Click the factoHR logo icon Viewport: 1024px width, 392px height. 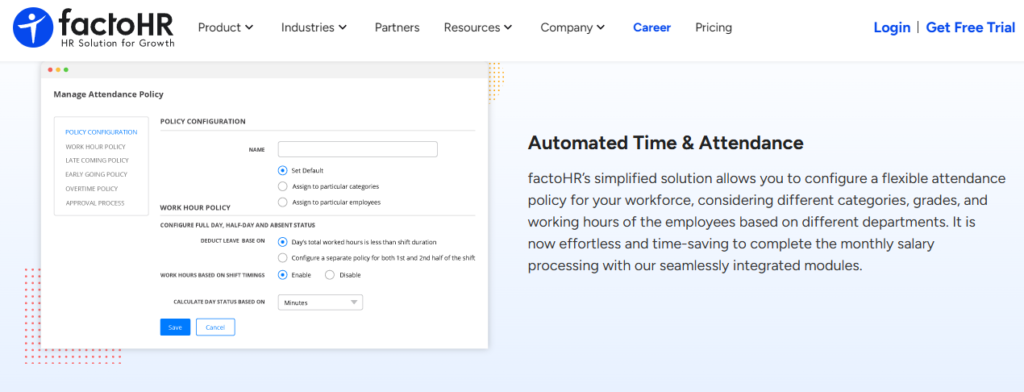[x=33, y=27]
